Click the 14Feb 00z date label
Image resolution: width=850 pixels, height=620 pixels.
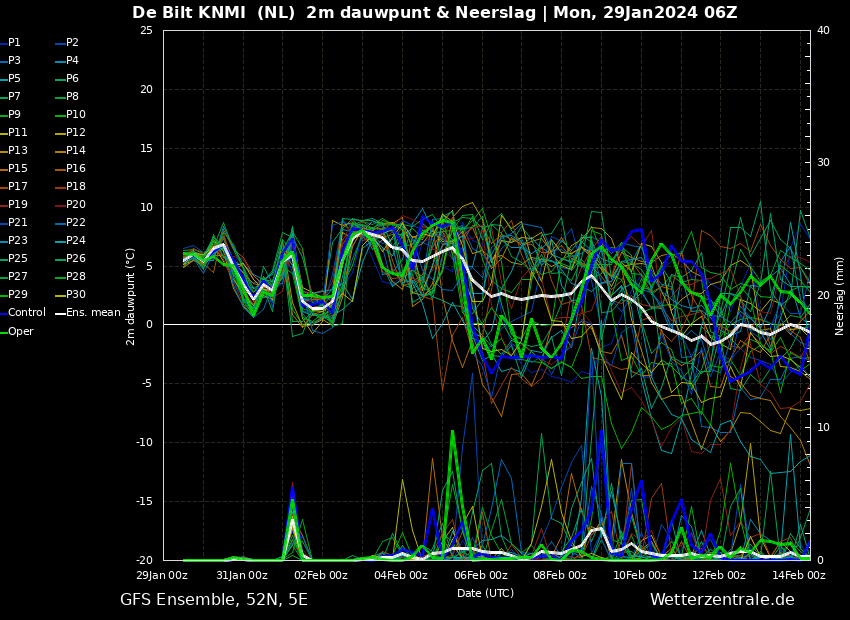point(799,576)
